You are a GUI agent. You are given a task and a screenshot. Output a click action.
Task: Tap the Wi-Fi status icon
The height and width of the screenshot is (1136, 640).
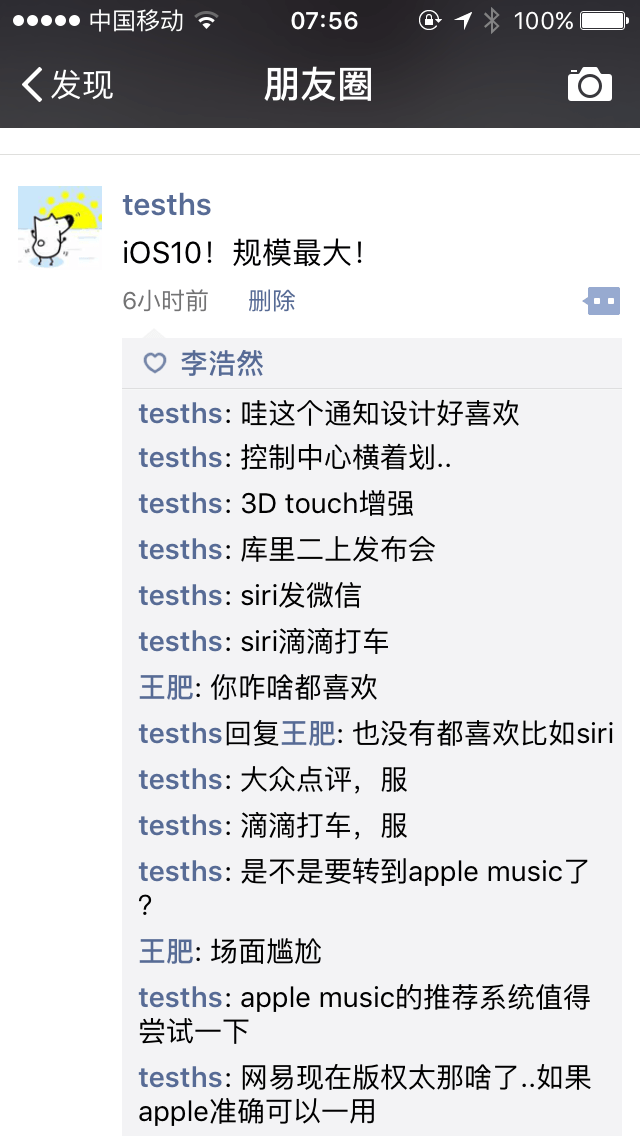pyautogui.click(x=207, y=20)
